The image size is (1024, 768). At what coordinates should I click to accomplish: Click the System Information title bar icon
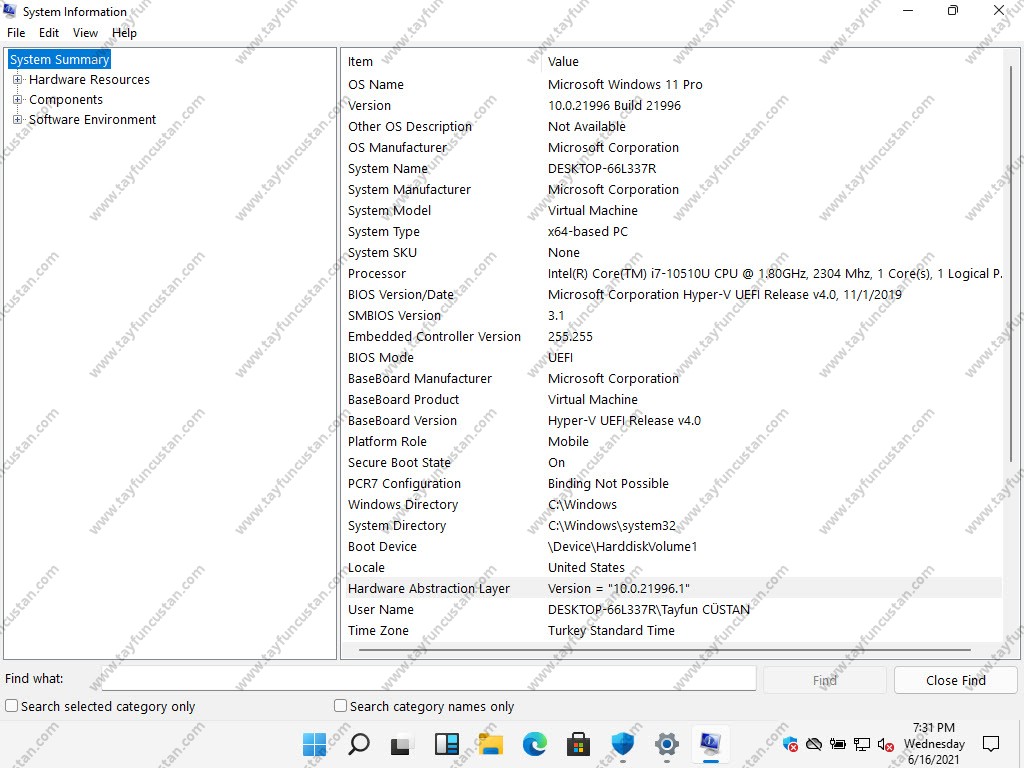10,10
